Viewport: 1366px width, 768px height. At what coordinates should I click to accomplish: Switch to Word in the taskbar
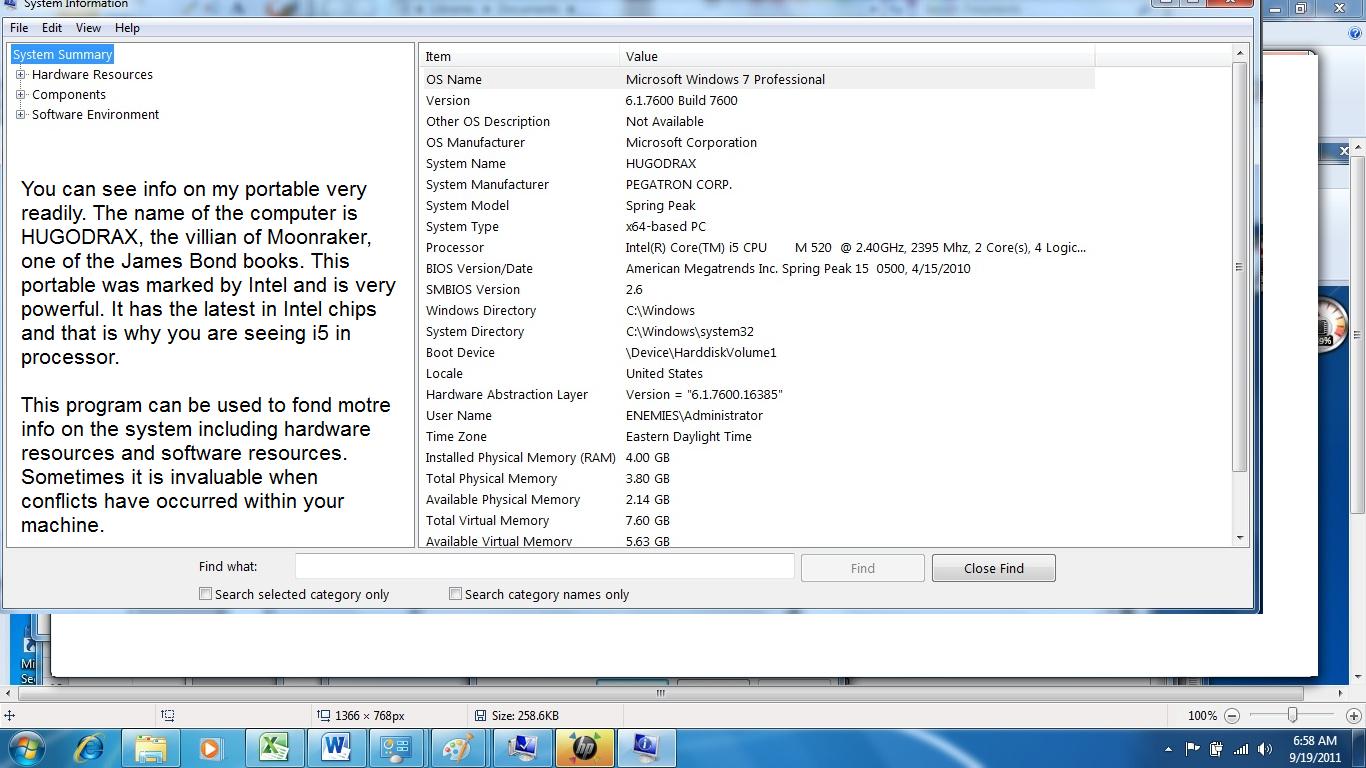pyautogui.click(x=336, y=747)
